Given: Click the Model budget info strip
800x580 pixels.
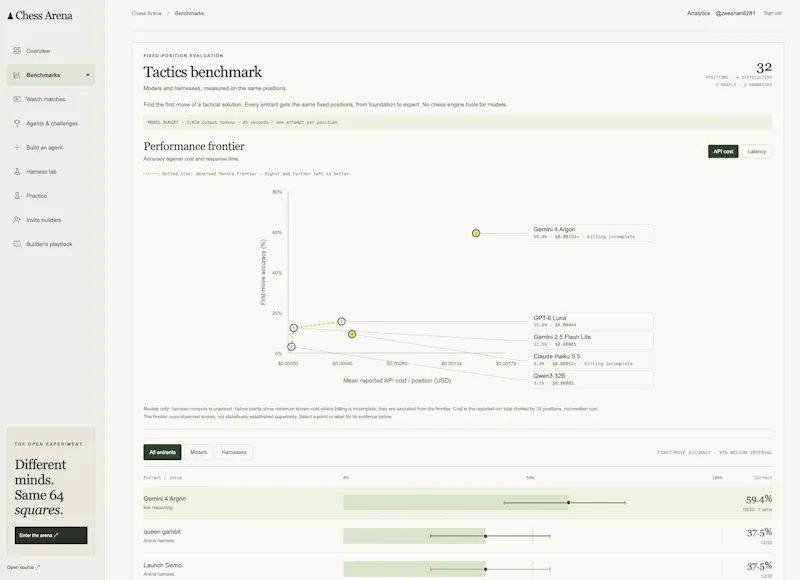Looking at the screenshot, I should coord(458,122).
